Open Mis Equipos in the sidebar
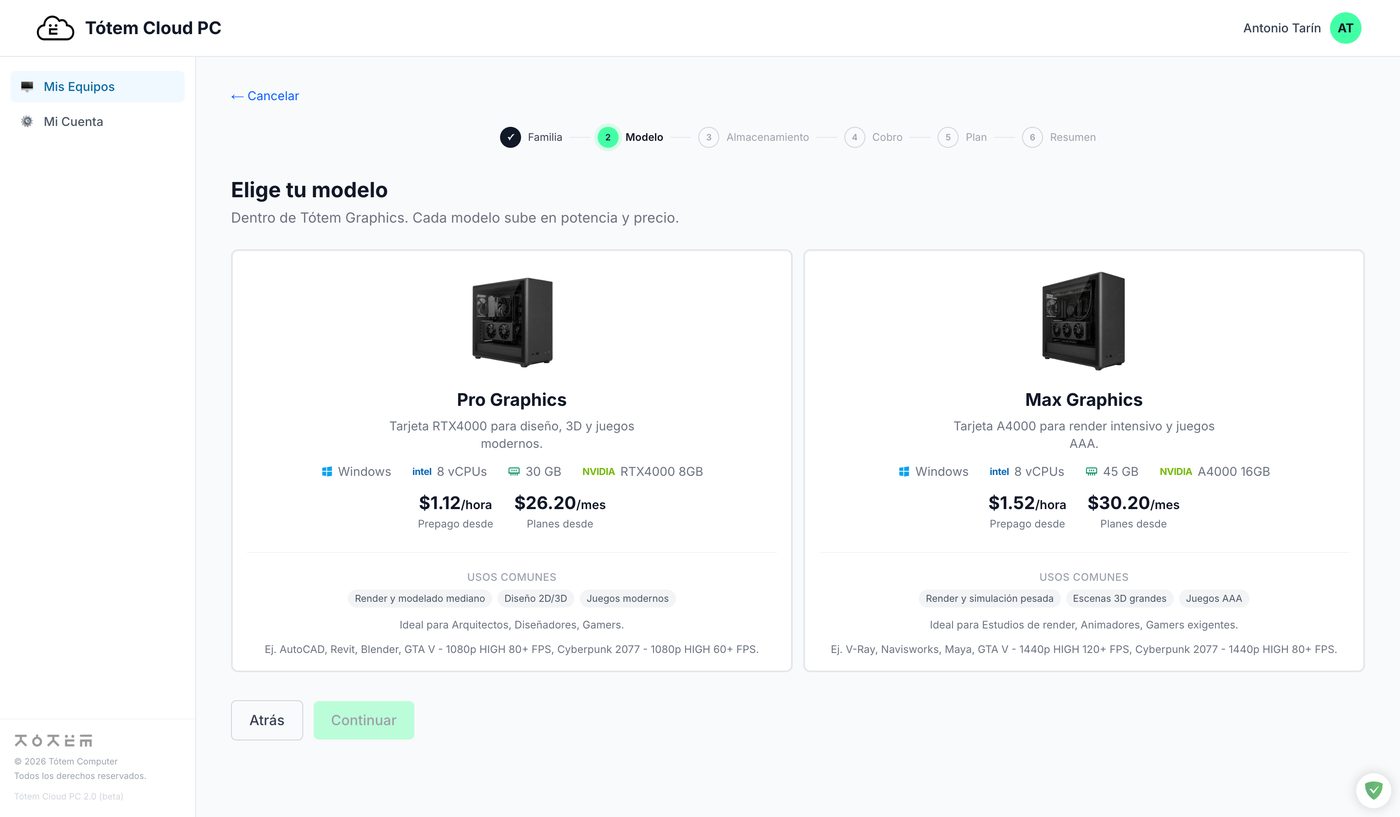Viewport: 1400px width, 817px height. pos(97,87)
